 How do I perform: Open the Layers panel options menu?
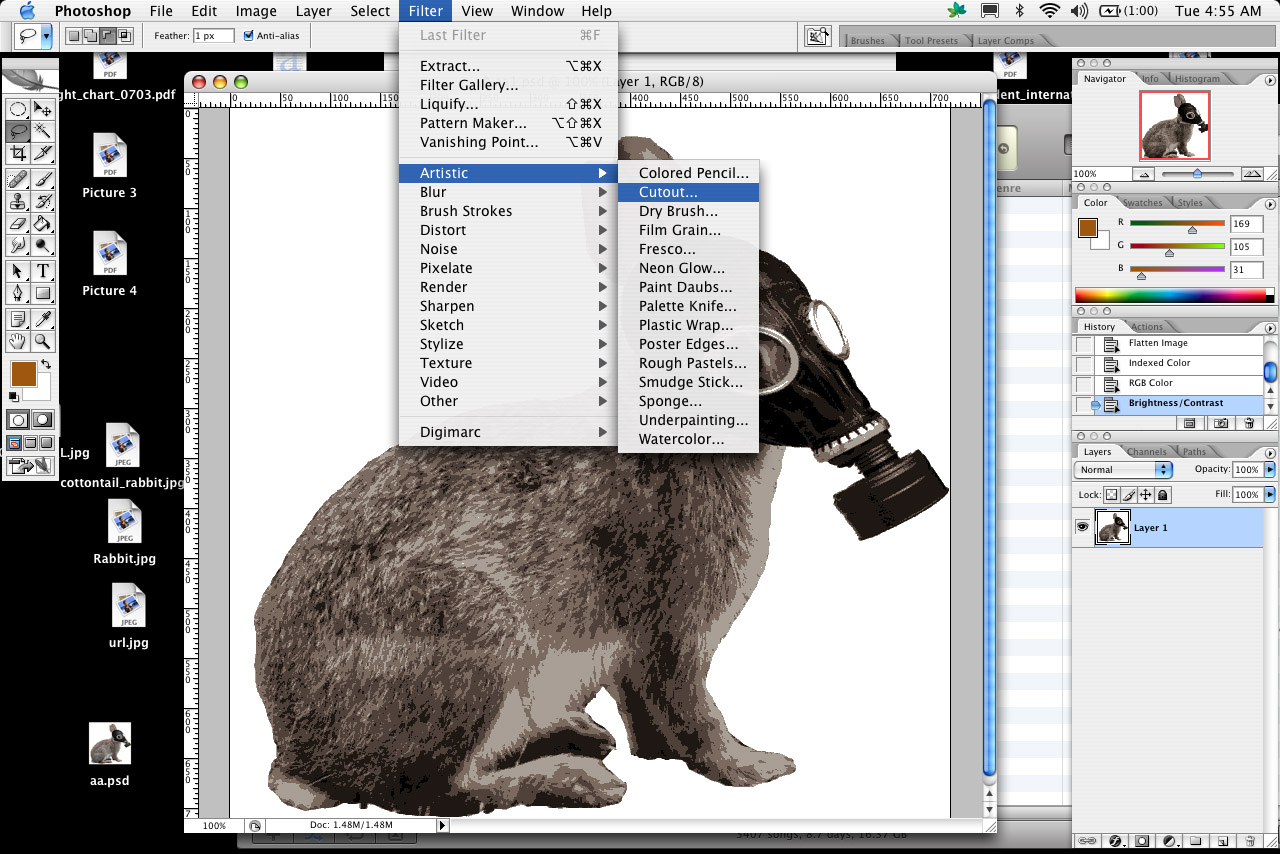coord(1270,452)
